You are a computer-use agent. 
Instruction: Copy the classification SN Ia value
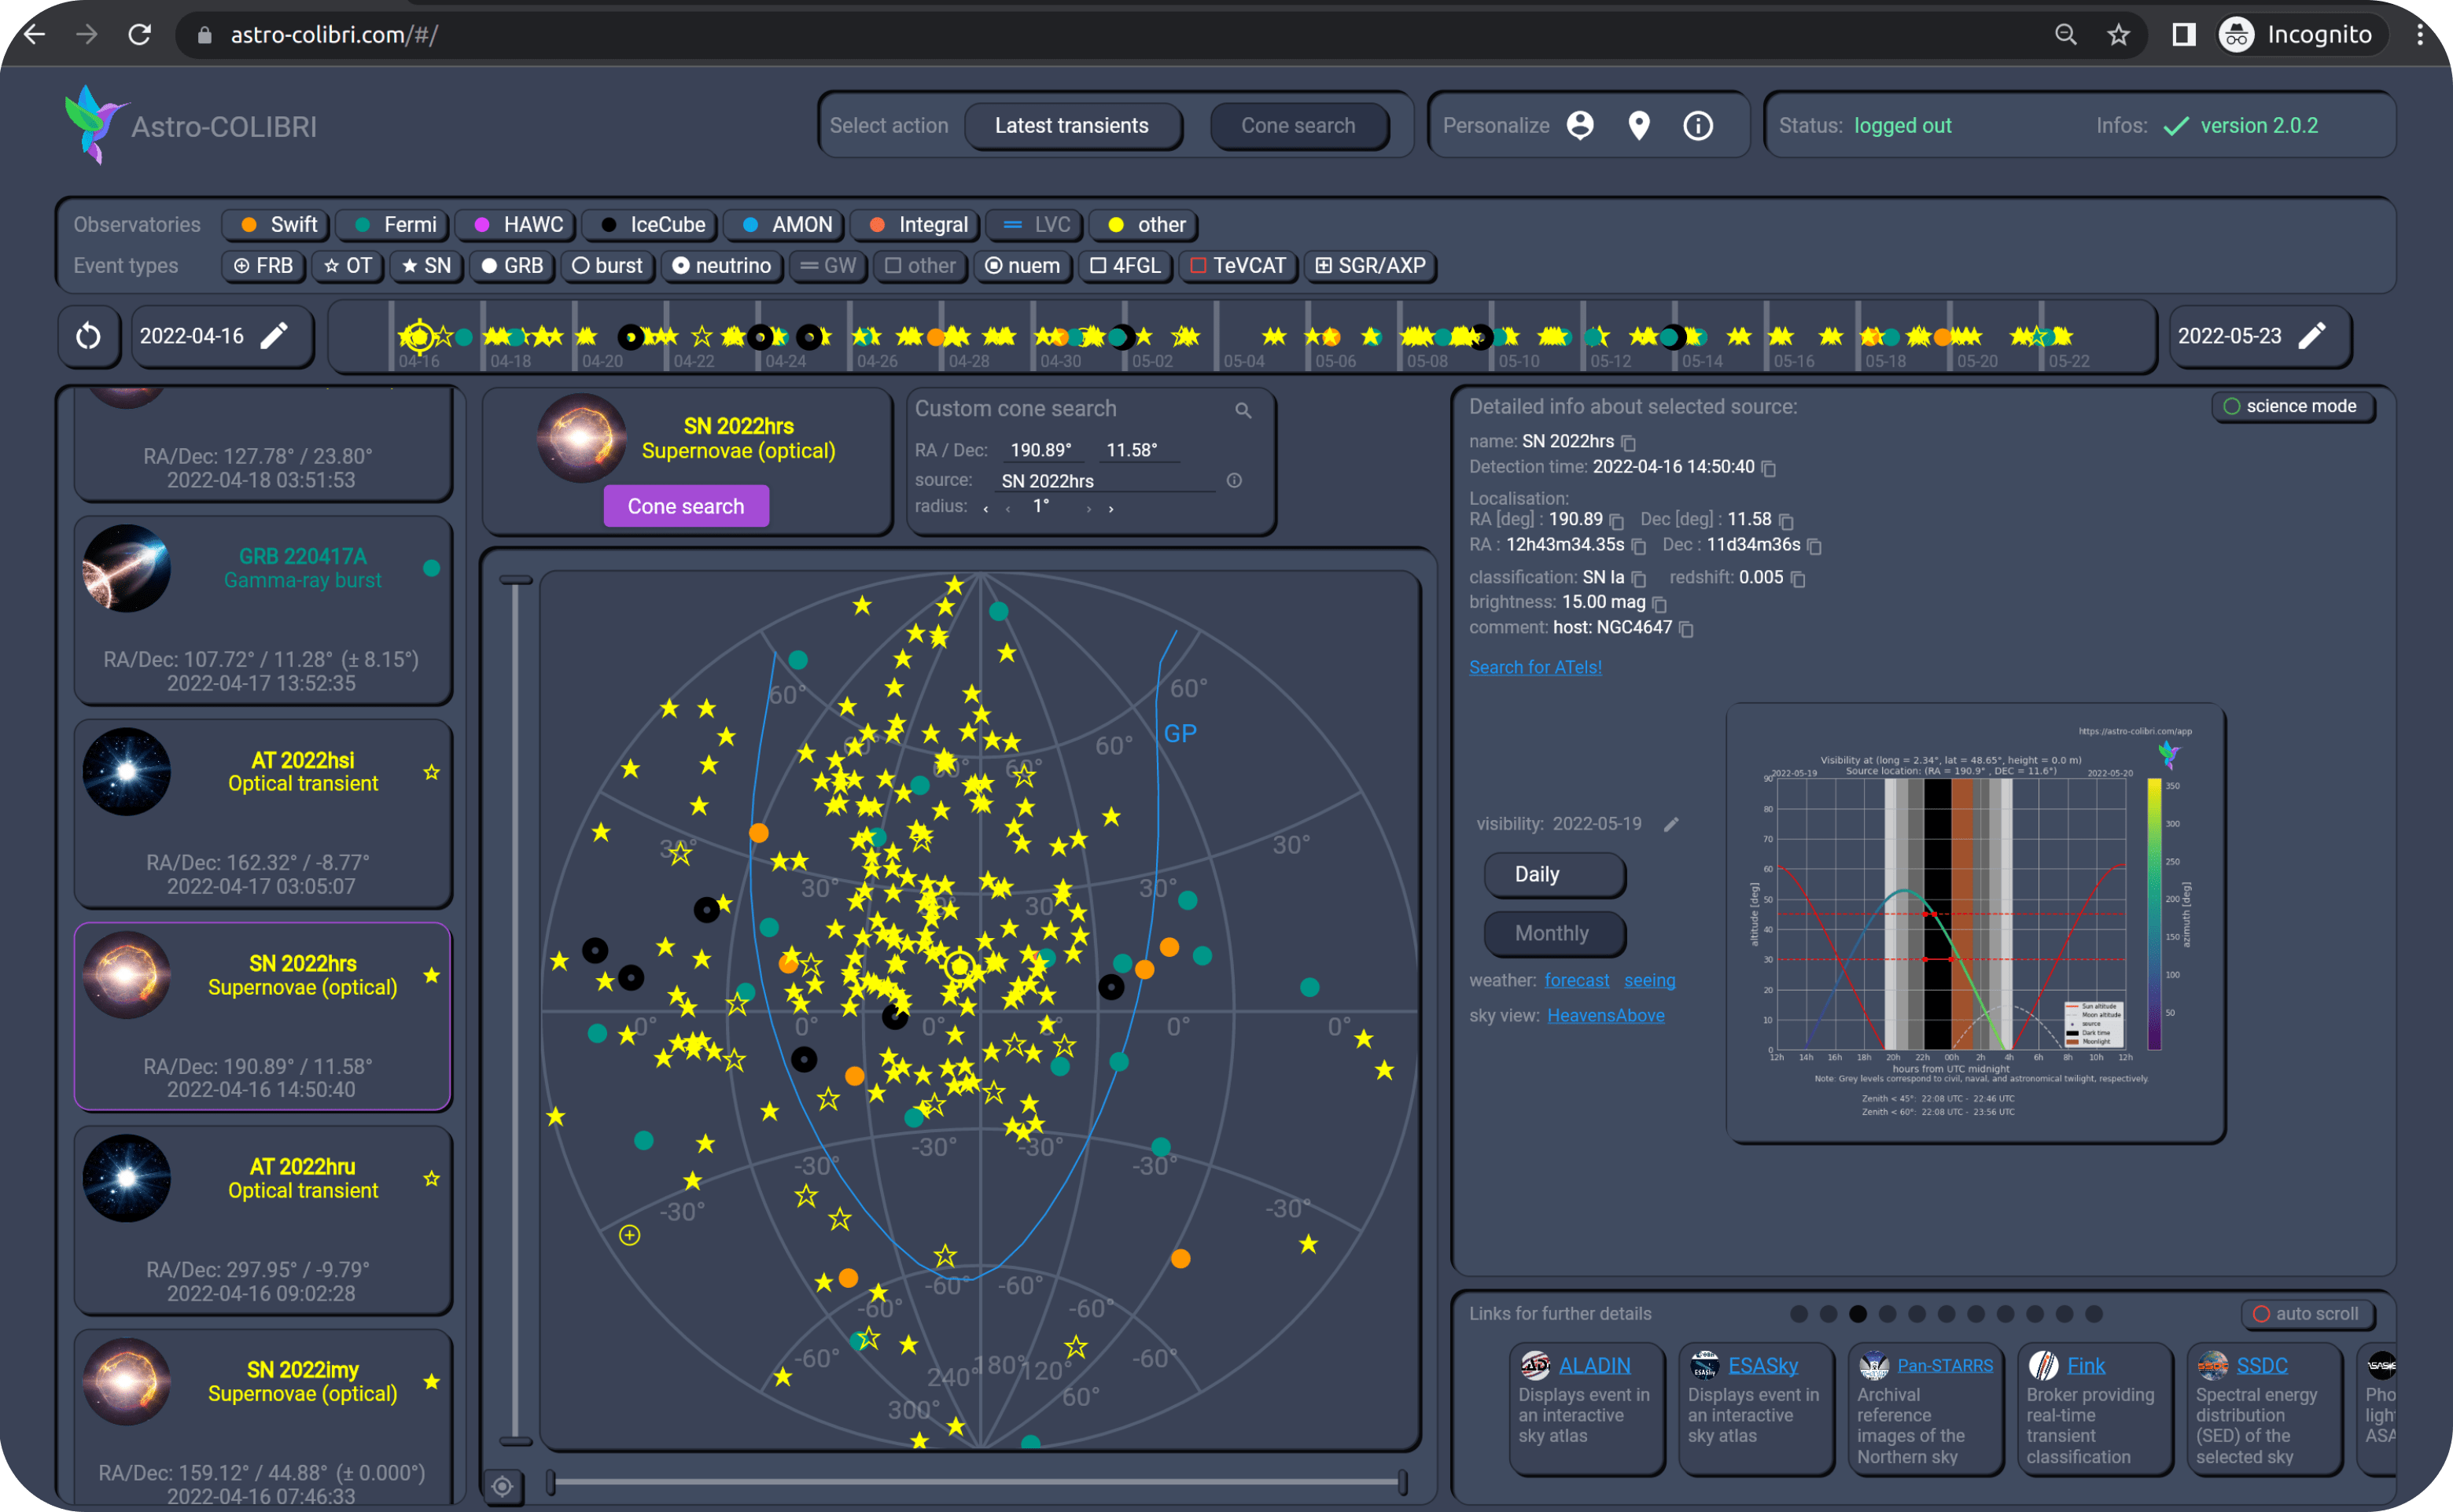coord(1638,579)
